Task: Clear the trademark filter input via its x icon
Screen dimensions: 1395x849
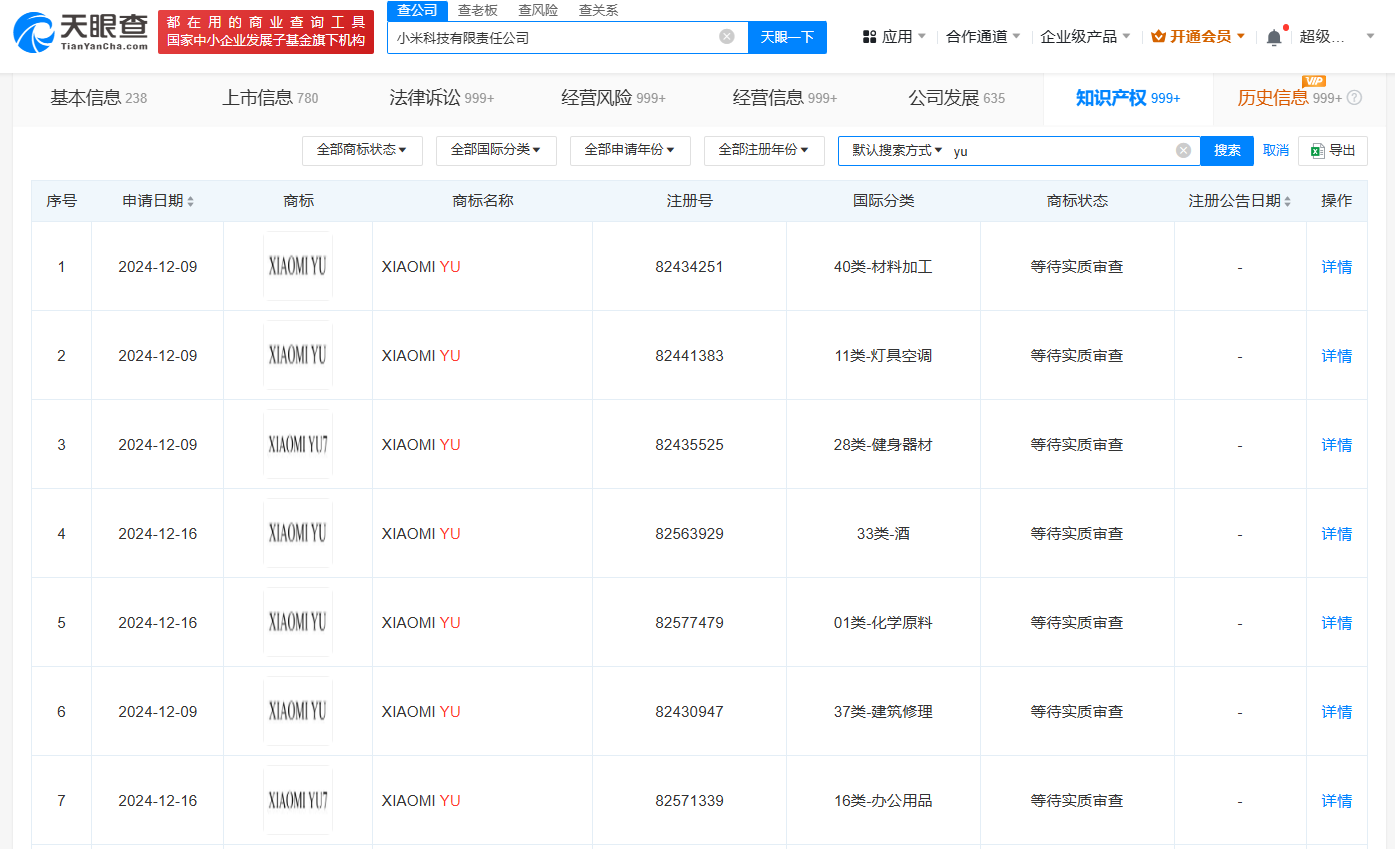Action: pos(1182,150)
